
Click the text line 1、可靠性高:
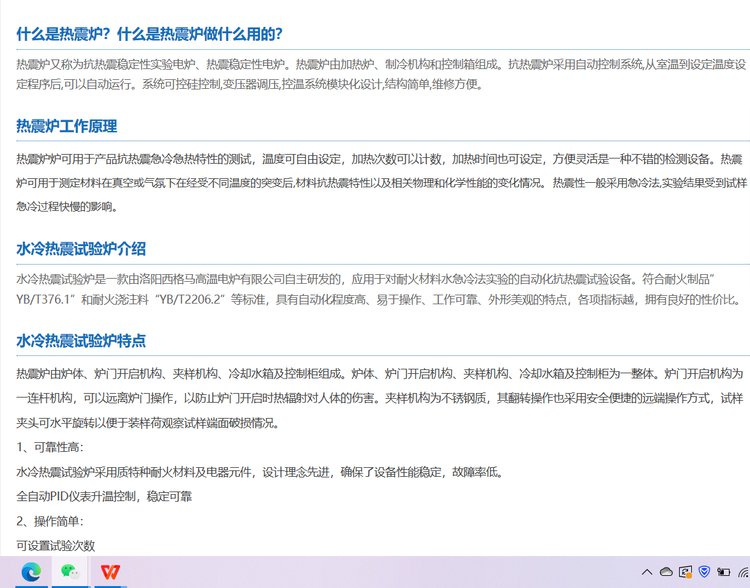pos(50,446)
